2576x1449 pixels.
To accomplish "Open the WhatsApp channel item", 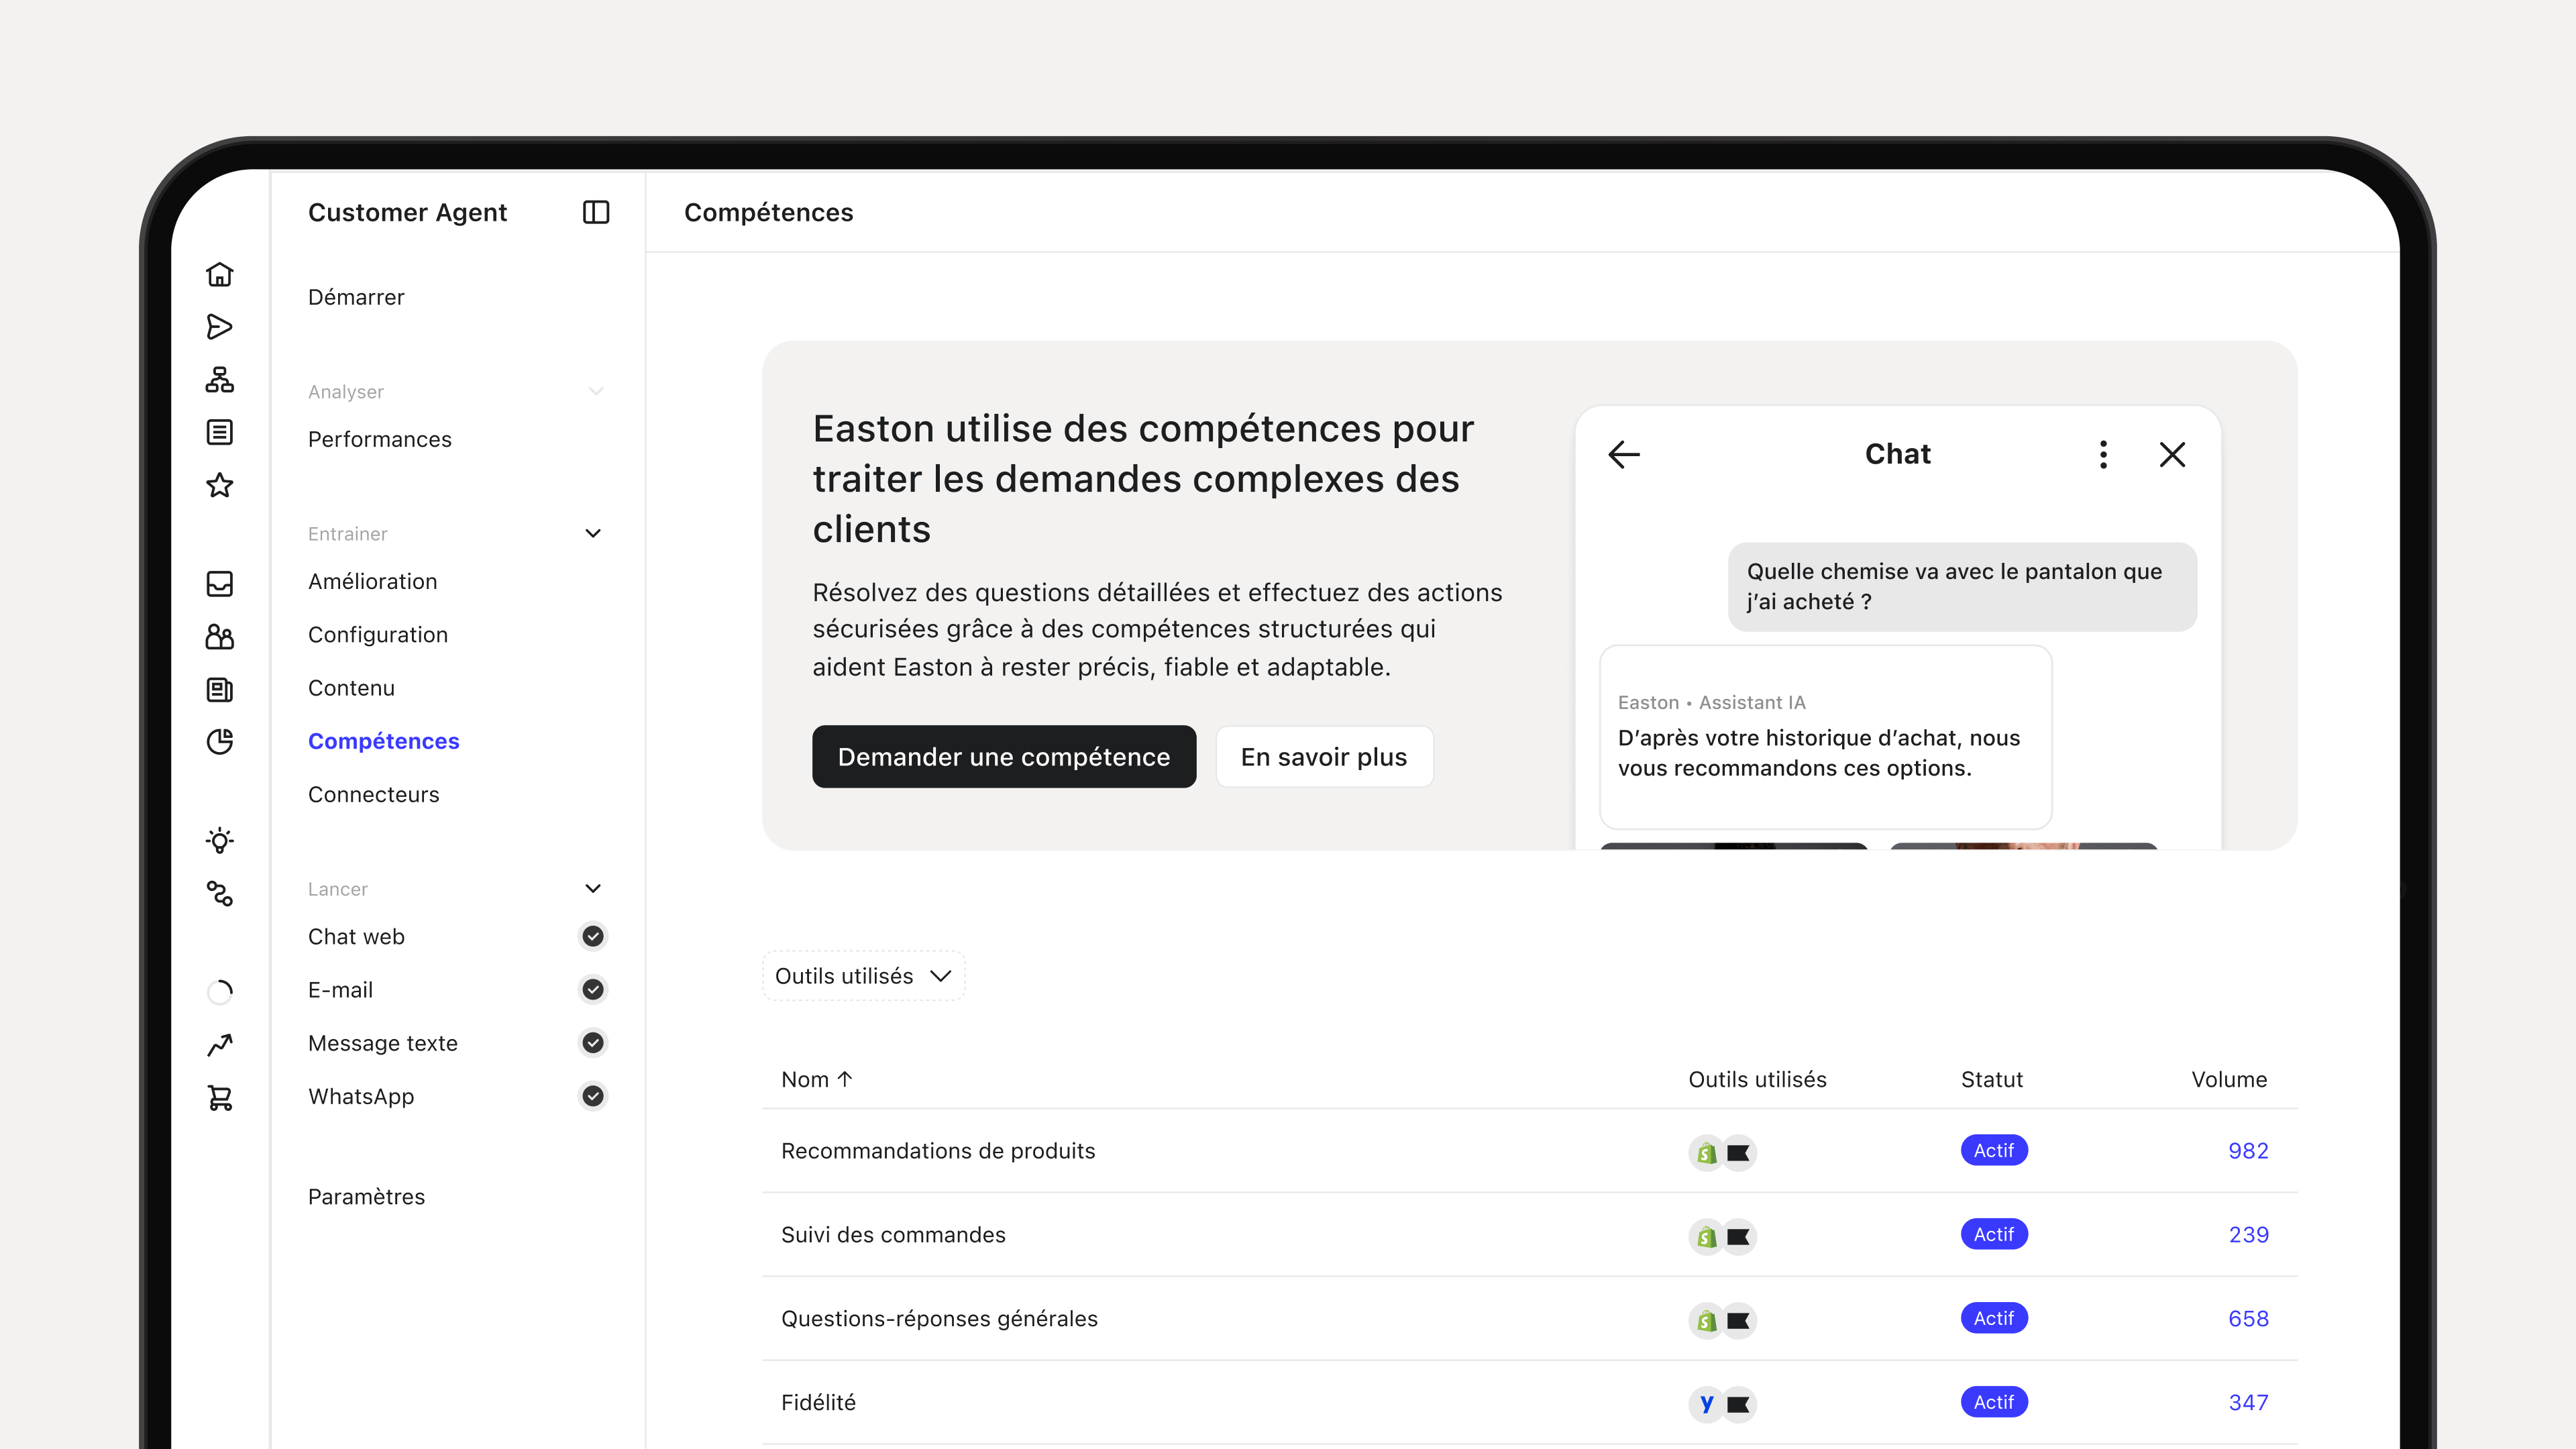I will [361, 1096].
